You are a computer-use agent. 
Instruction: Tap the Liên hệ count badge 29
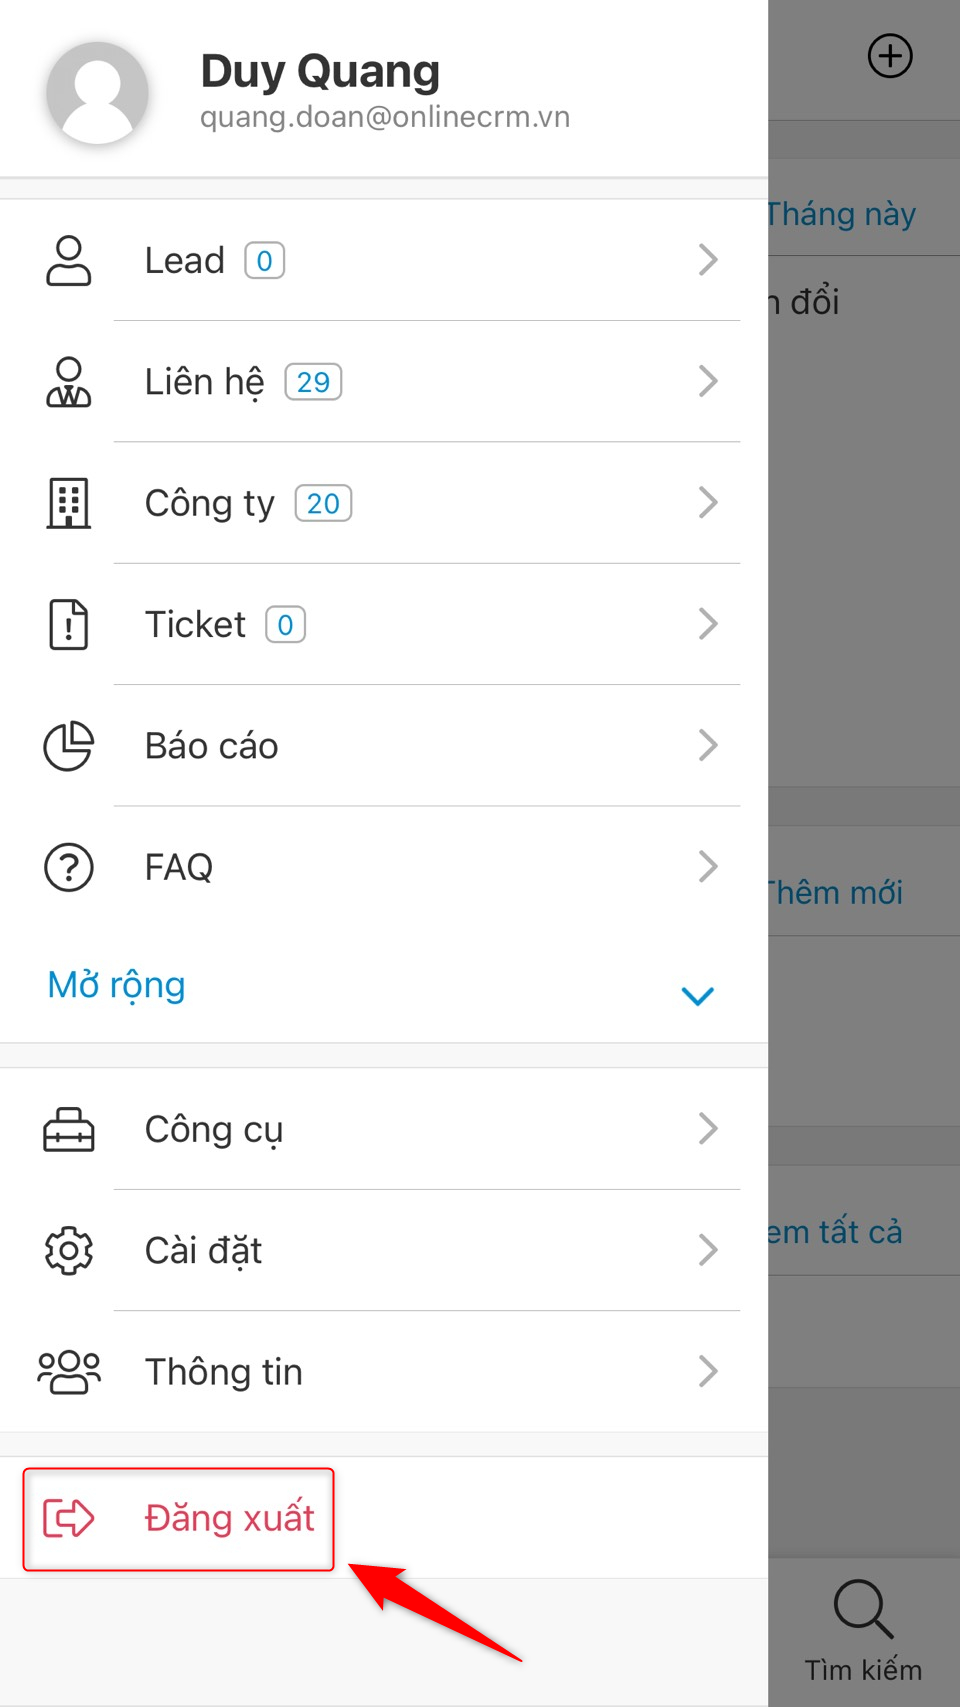[x=313, y=382]
